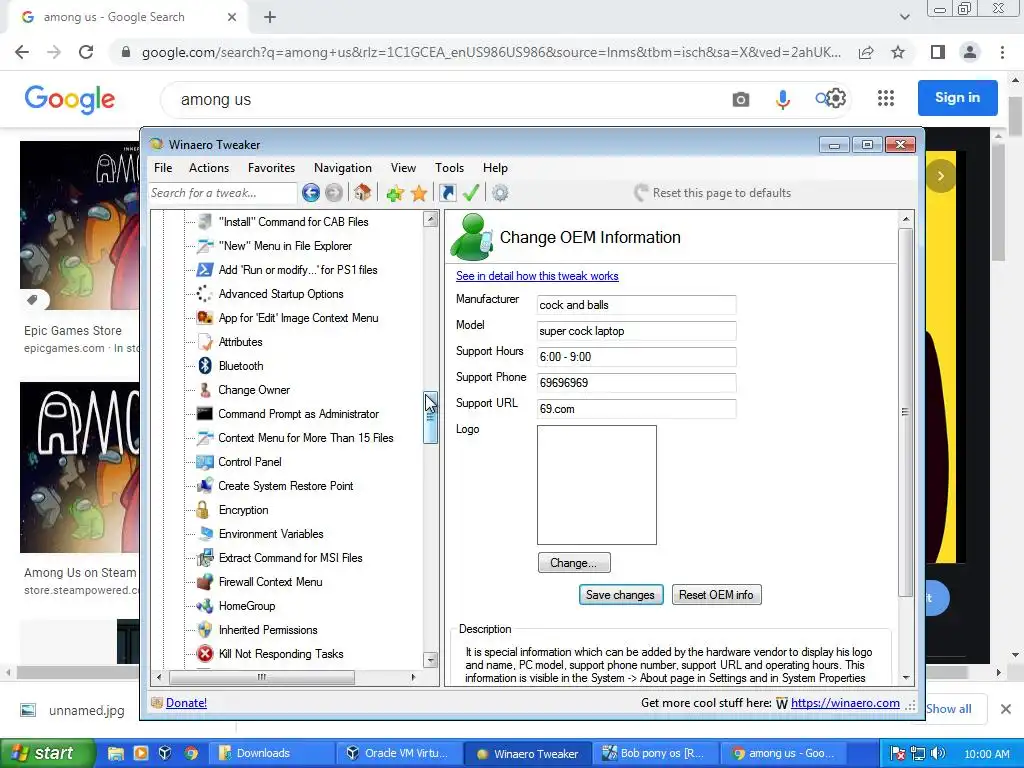Select Encryption tweak with padlock icon
The height and width of the screenshot is (768, 1024).
(243, 510)
